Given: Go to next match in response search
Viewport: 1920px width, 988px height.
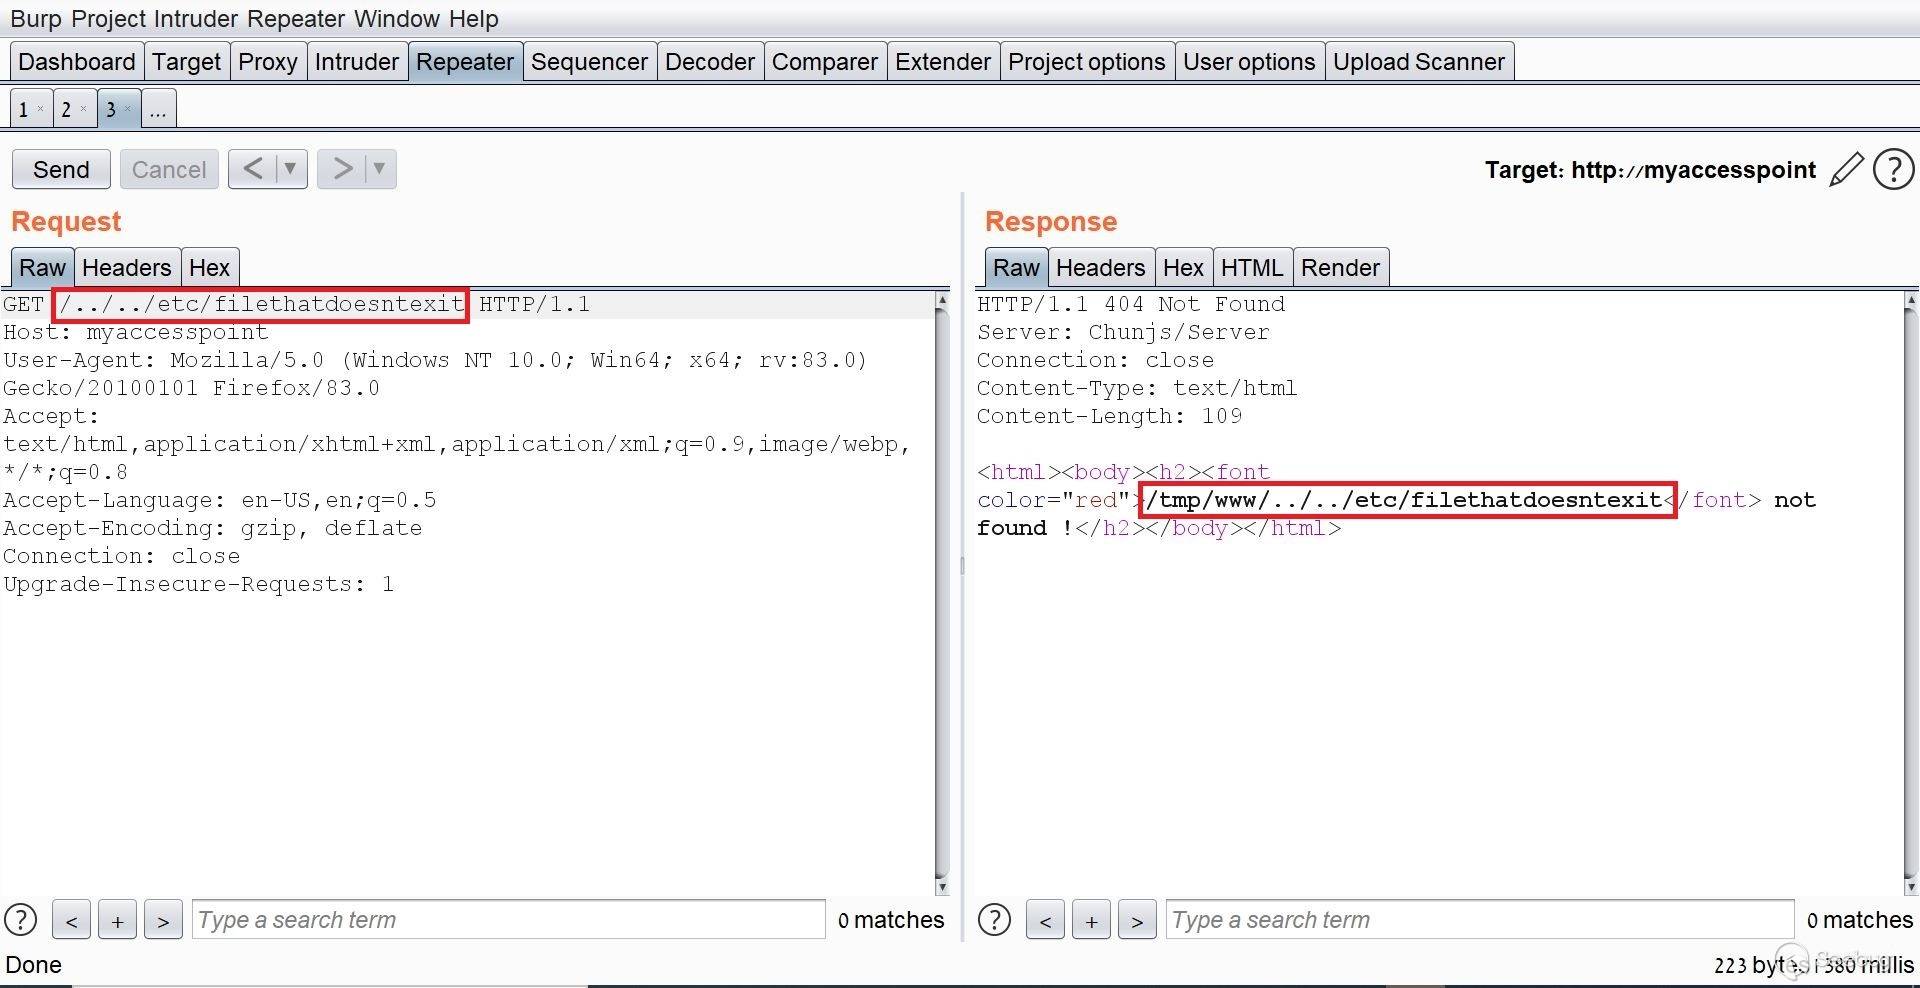Looking at the screenshot, I should (1137, 920).
